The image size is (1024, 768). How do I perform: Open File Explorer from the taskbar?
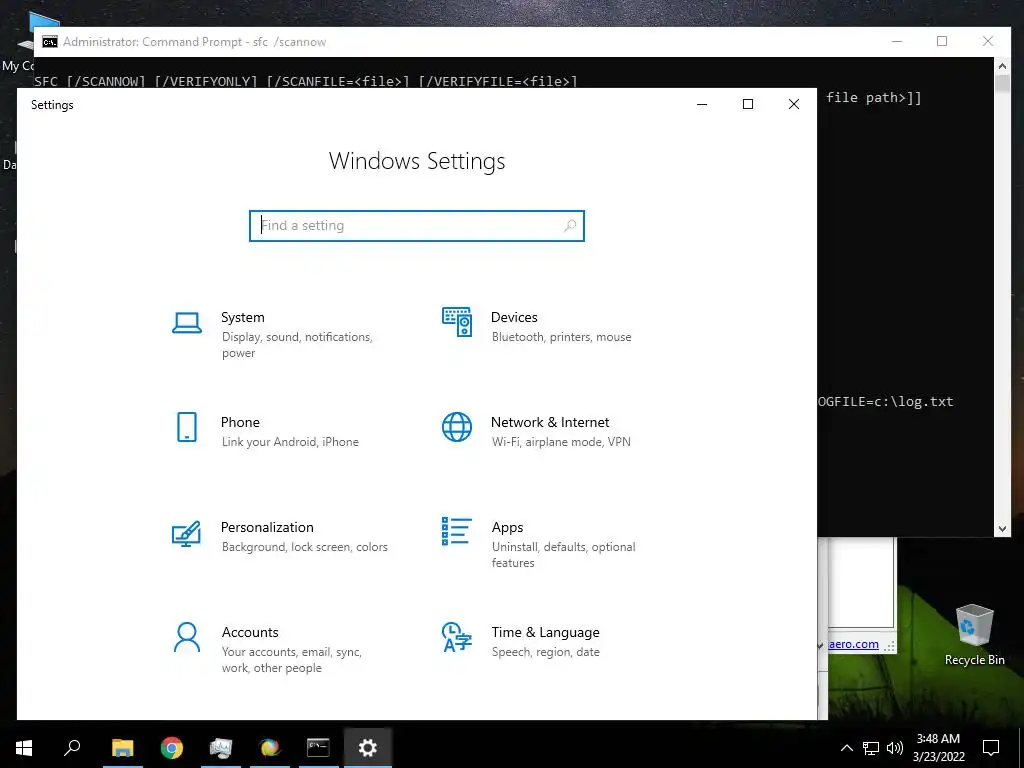click(123, 748)
